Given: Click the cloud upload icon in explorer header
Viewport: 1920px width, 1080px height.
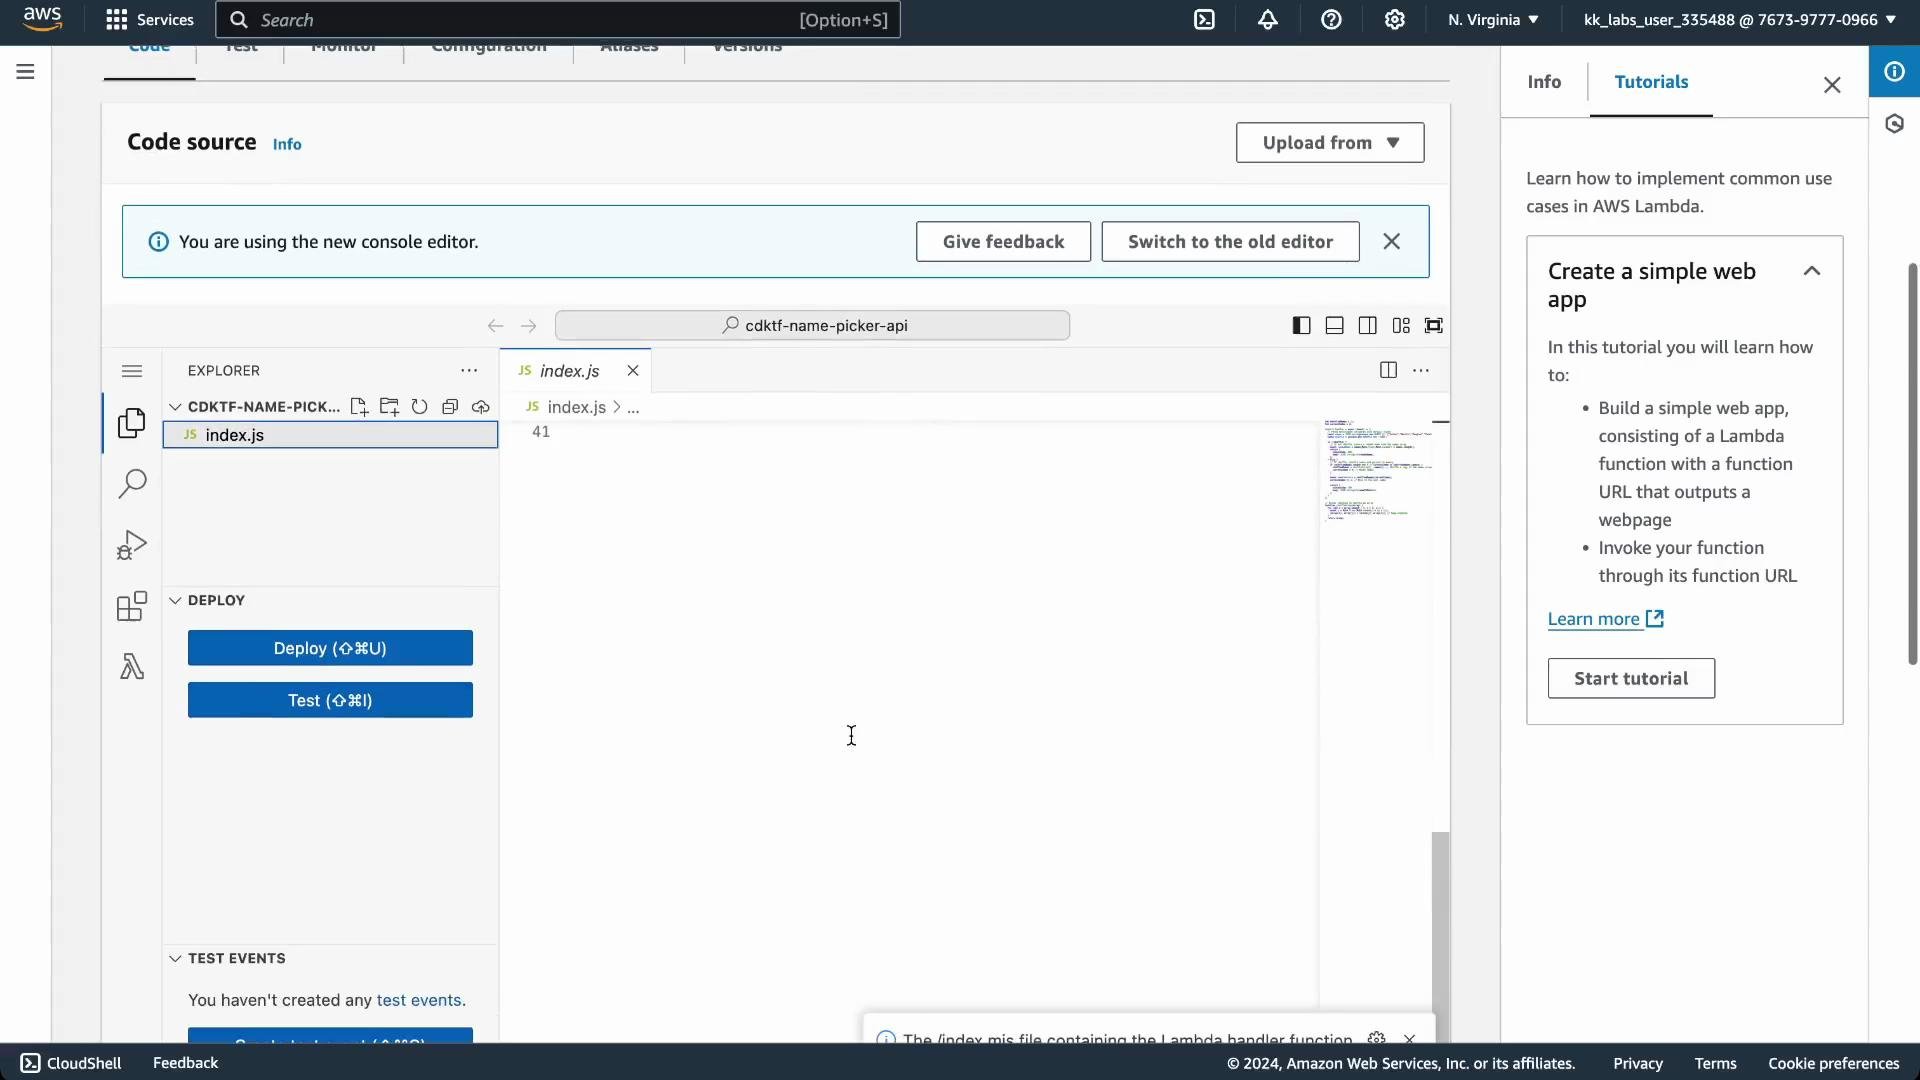Looking at the screenshot, I should [481, 407].
